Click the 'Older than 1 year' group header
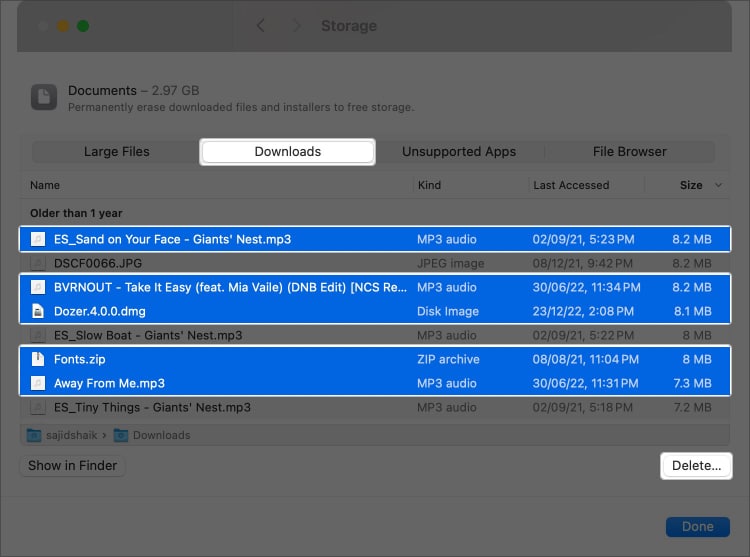 coord(76,213)
